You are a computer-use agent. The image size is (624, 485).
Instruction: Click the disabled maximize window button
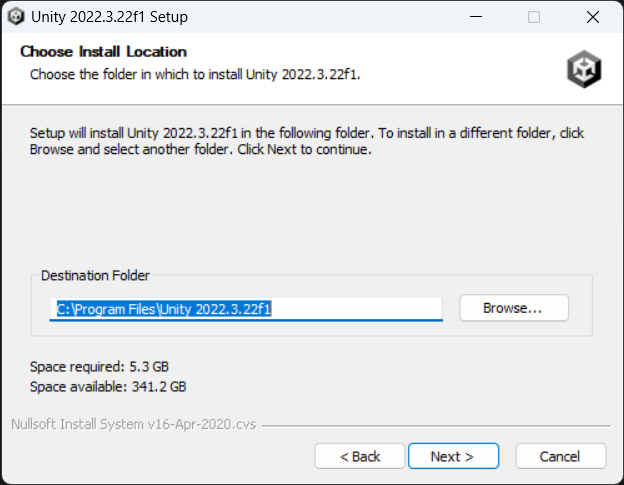(534, 17)
